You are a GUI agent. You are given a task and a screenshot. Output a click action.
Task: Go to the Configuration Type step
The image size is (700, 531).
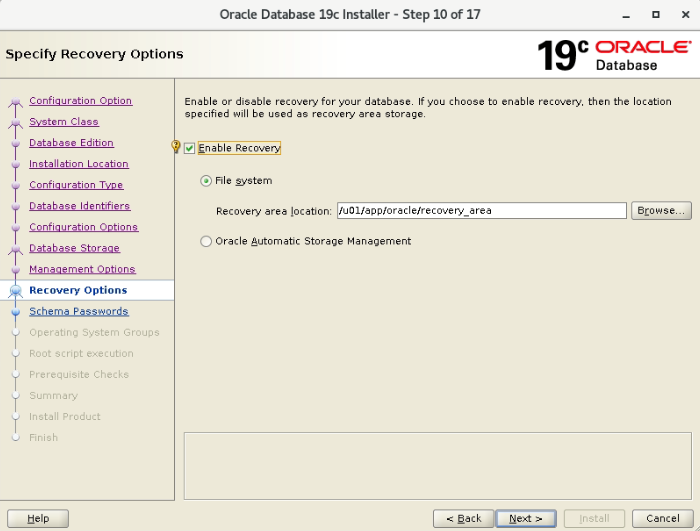pyautogui.click(x=76, y=185)
